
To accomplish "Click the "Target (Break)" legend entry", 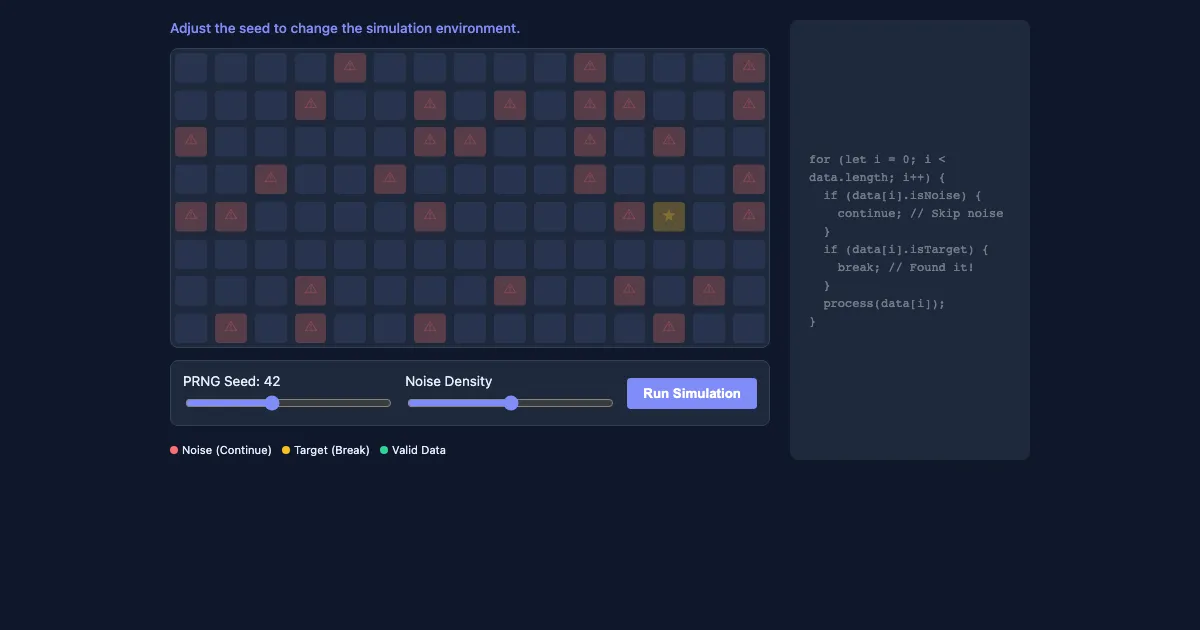I will [x=326, y=450].
